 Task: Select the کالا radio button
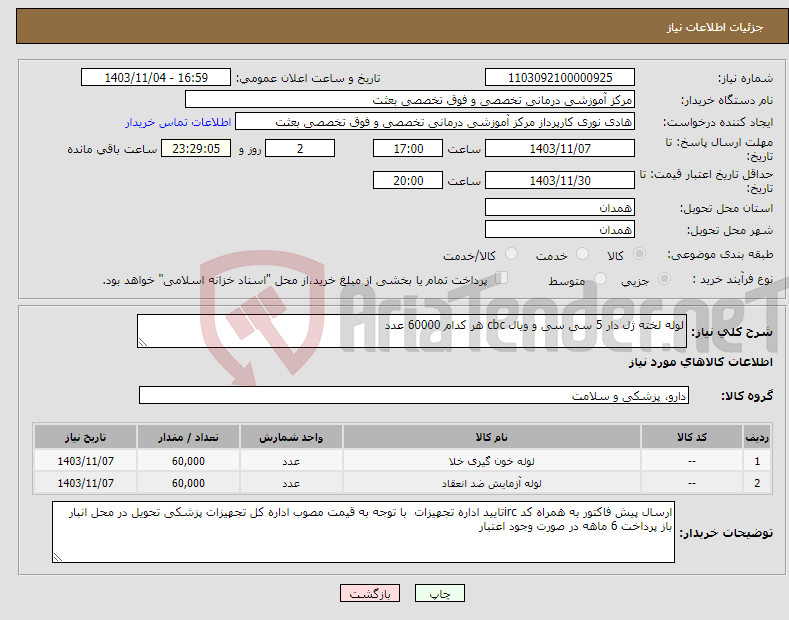point(639,254)
